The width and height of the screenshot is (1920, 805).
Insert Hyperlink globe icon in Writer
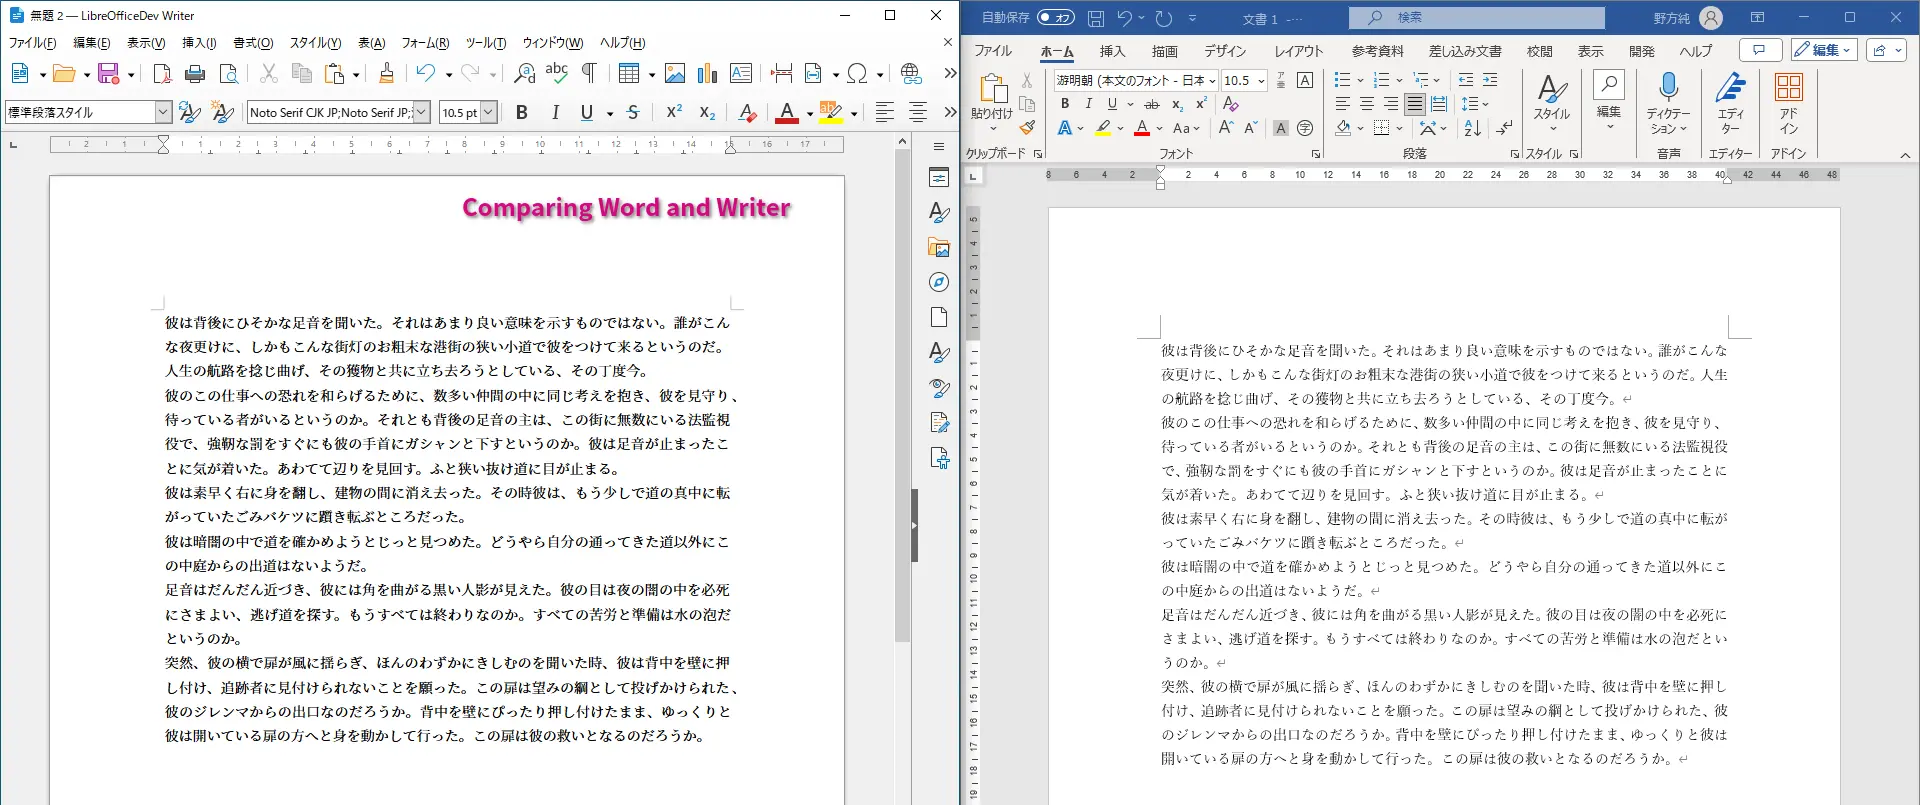(x=911, y=73)
